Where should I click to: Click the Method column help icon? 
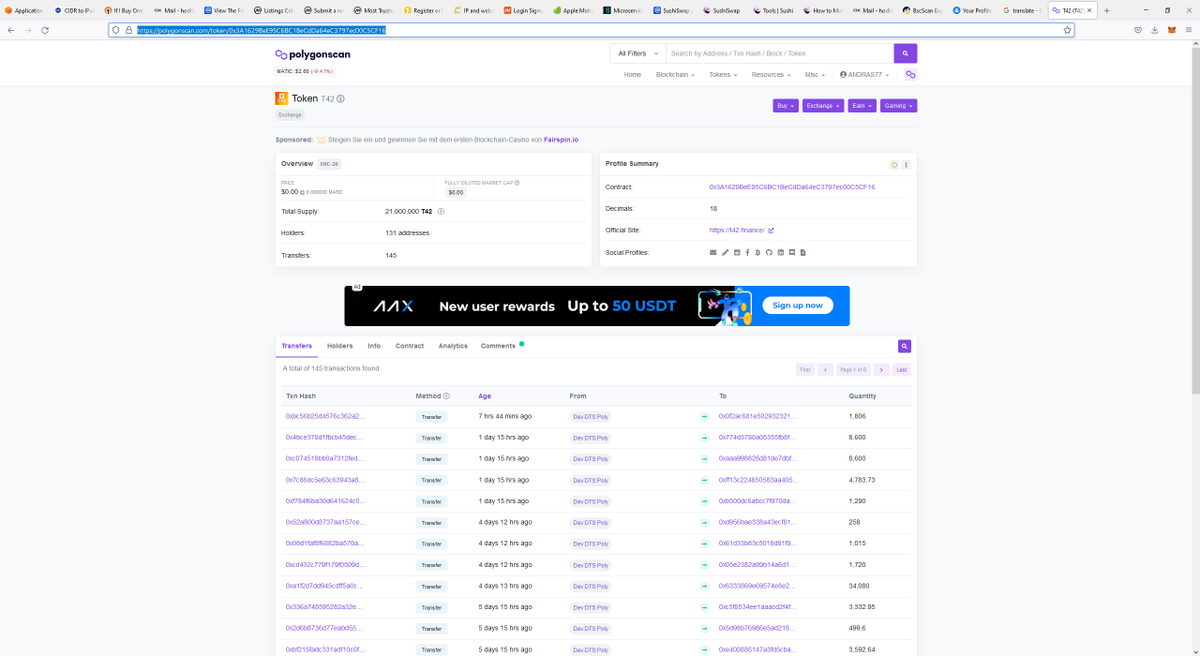point(446,396)
